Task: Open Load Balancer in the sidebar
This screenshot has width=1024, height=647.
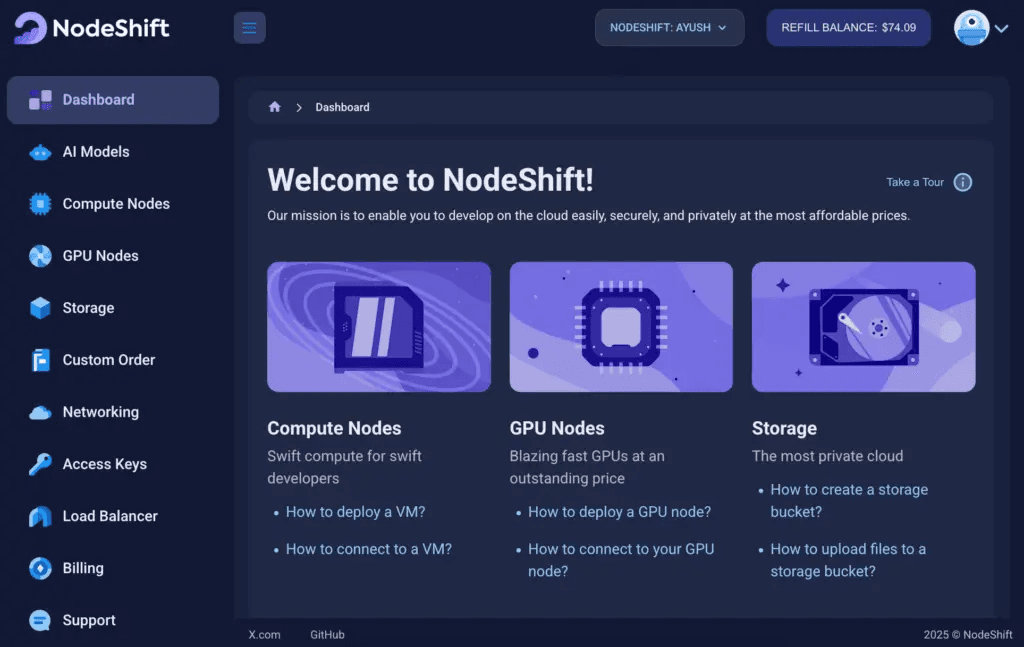Action: click(x=110, y=516)
